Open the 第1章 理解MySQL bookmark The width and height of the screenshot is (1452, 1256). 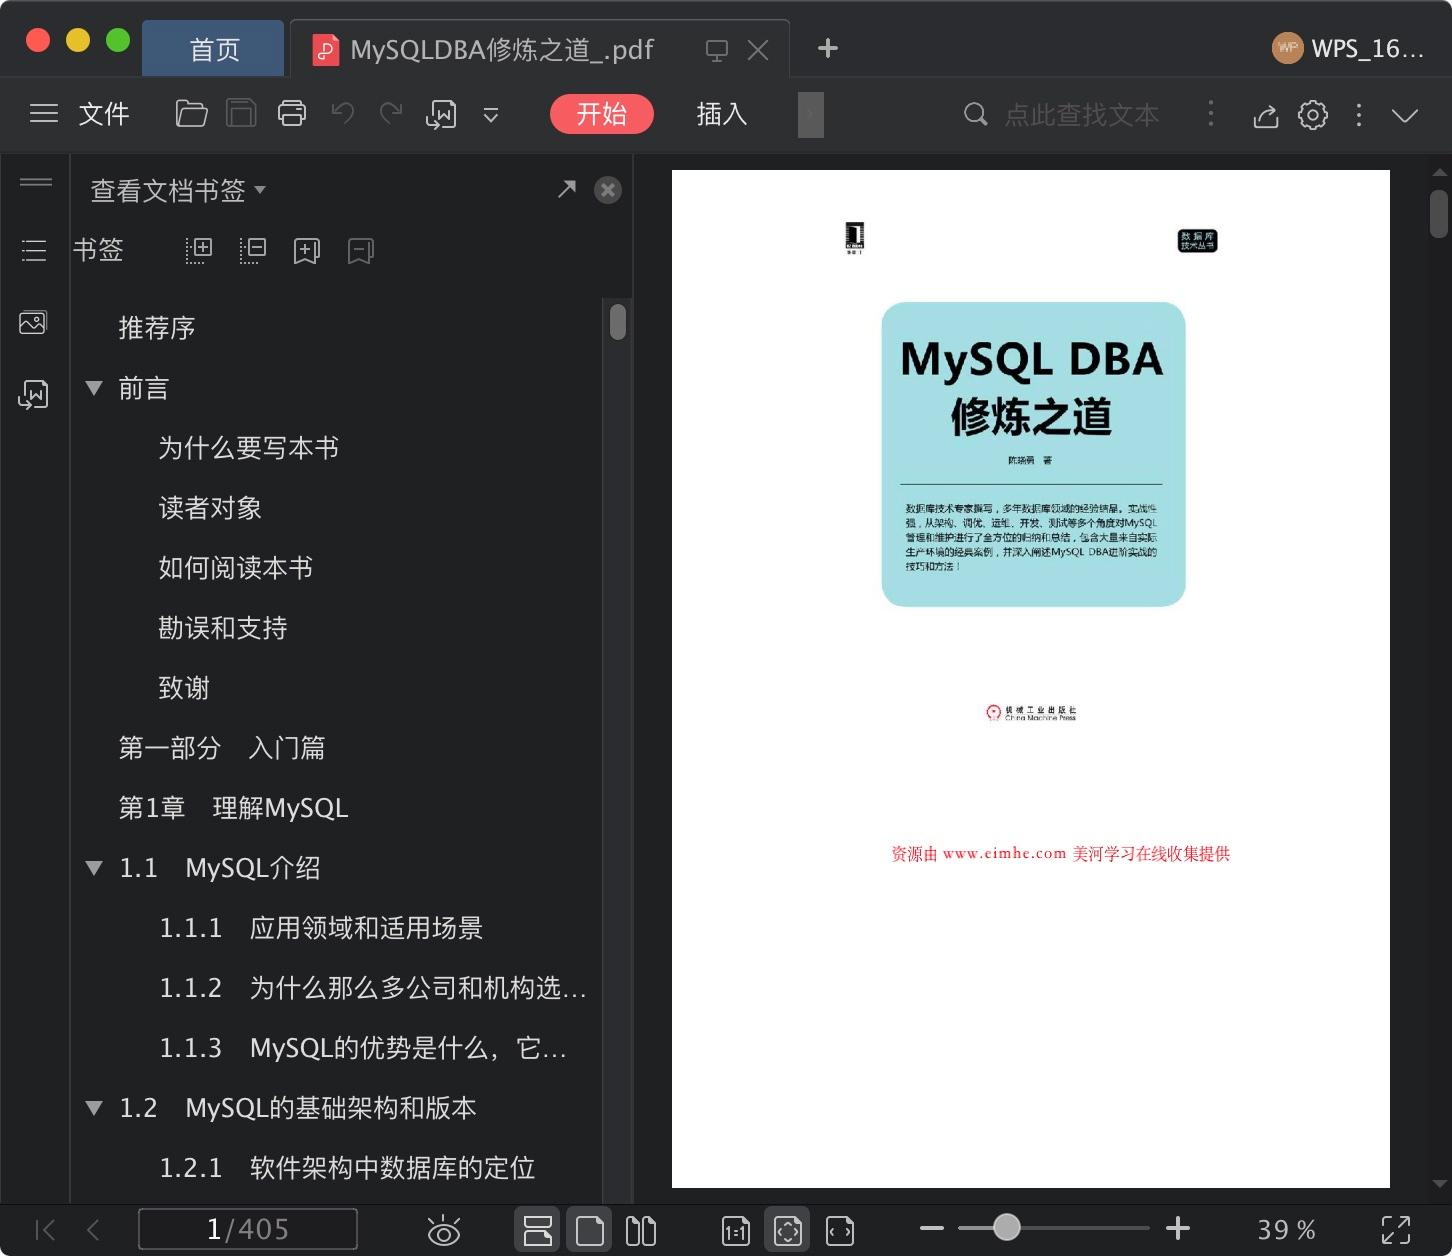pyautogui.click(x=233, y=808)
